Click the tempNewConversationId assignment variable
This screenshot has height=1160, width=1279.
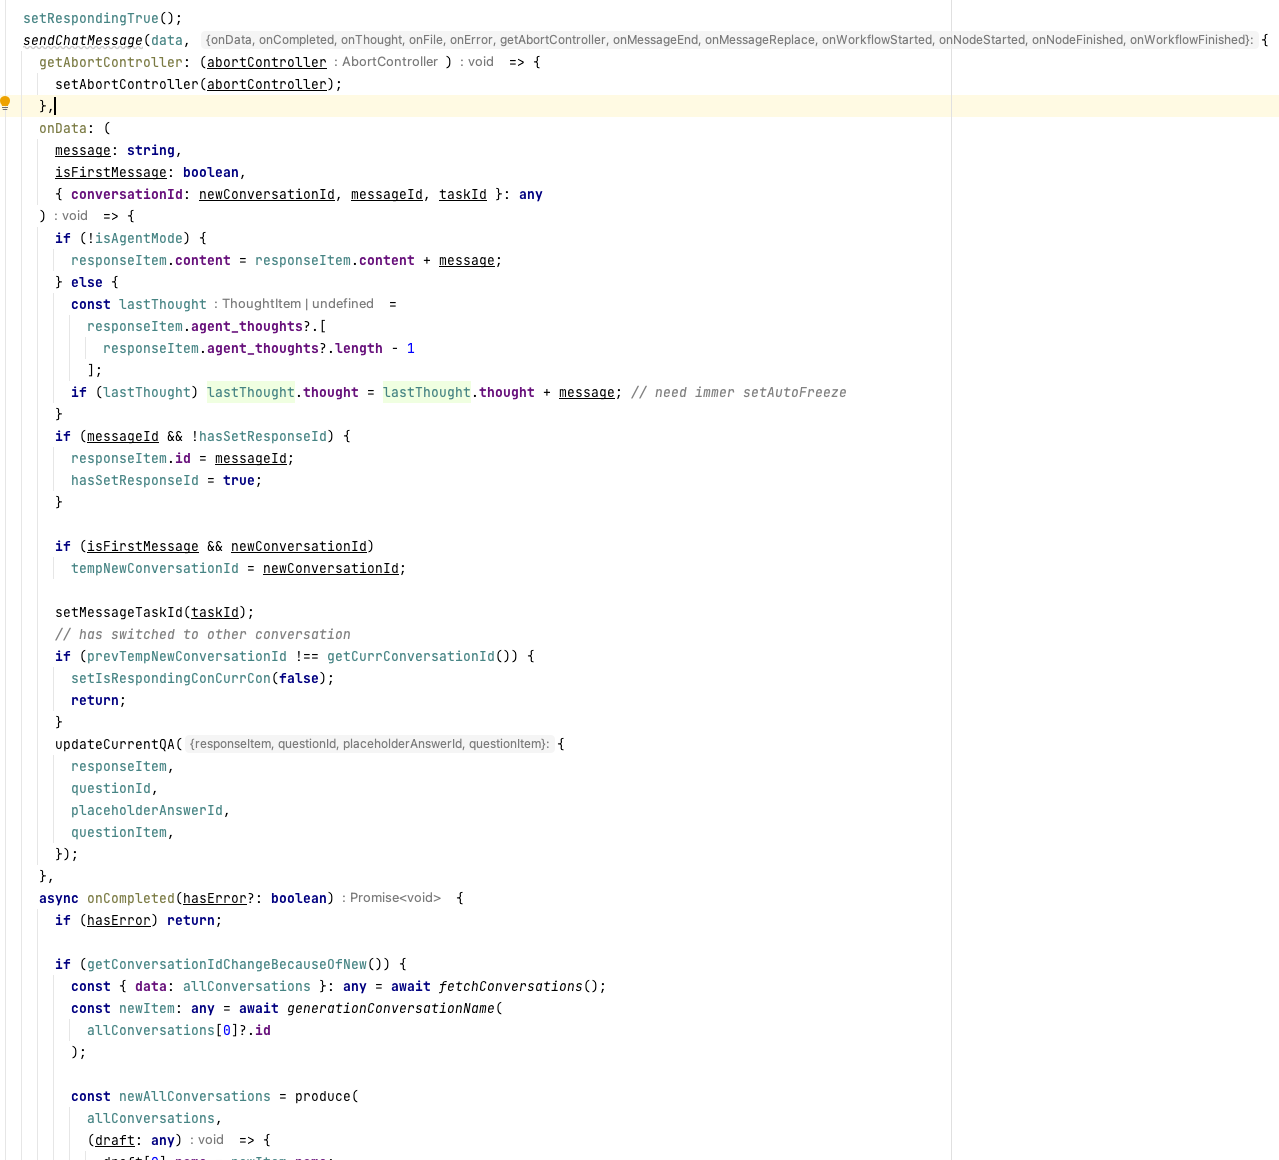(x=155, y=568)
